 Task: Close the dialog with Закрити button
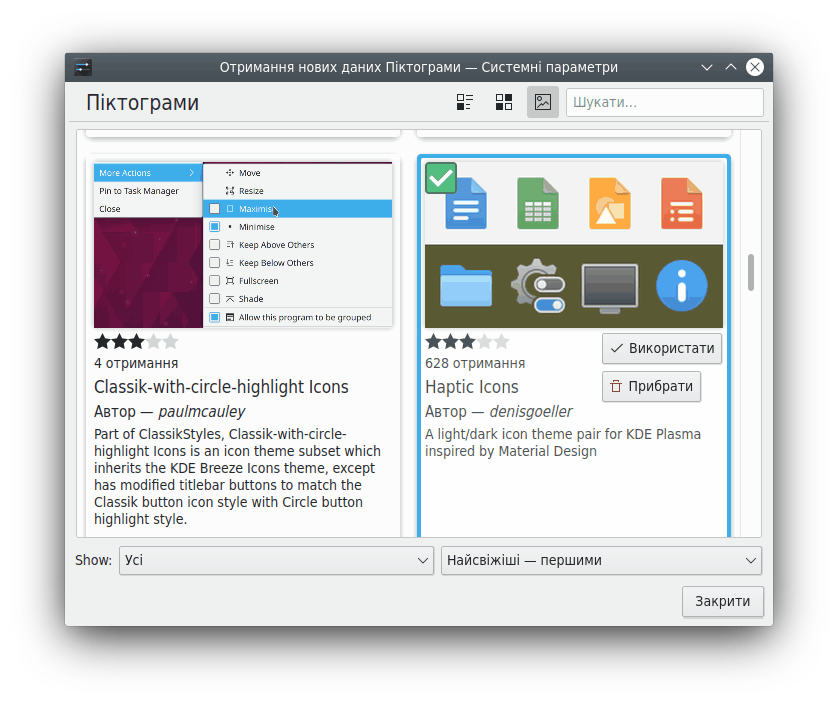pos(722,602)
